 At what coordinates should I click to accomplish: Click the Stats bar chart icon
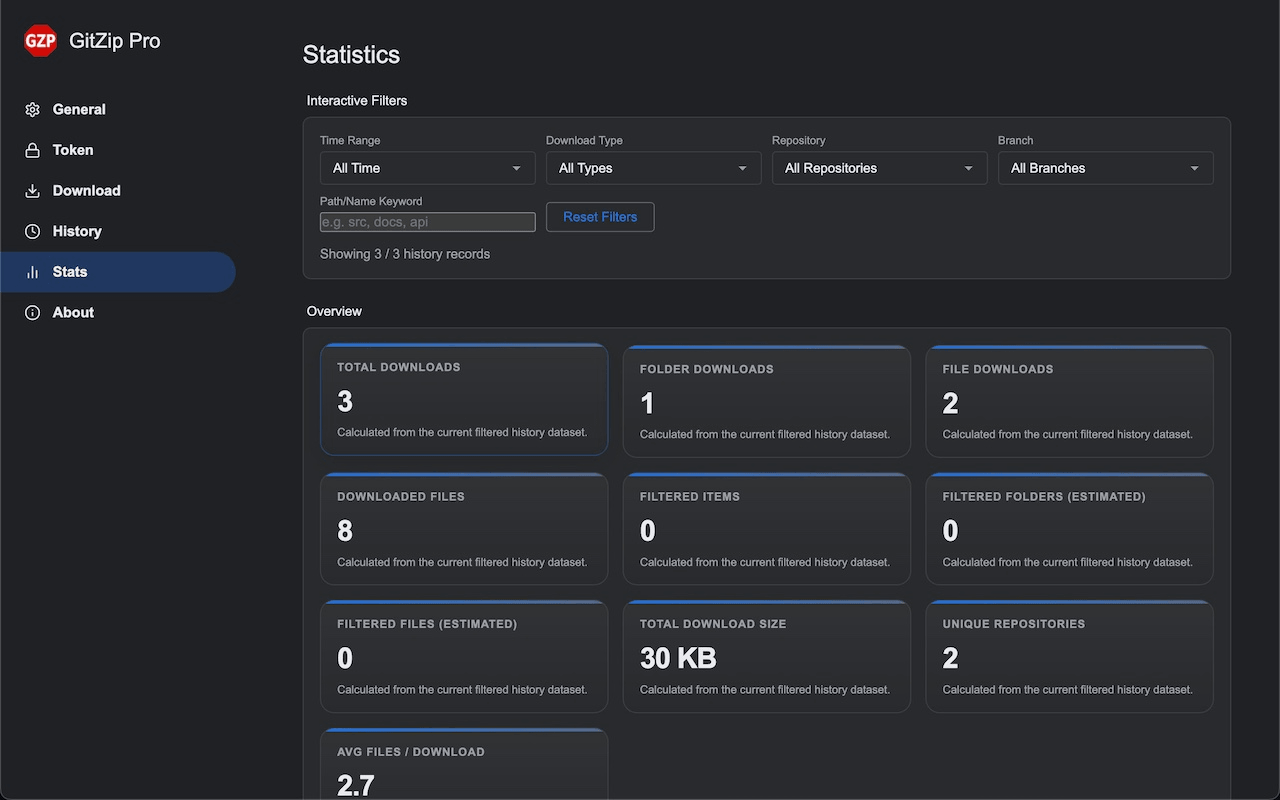pyautogui.click(x=33, y=272)
